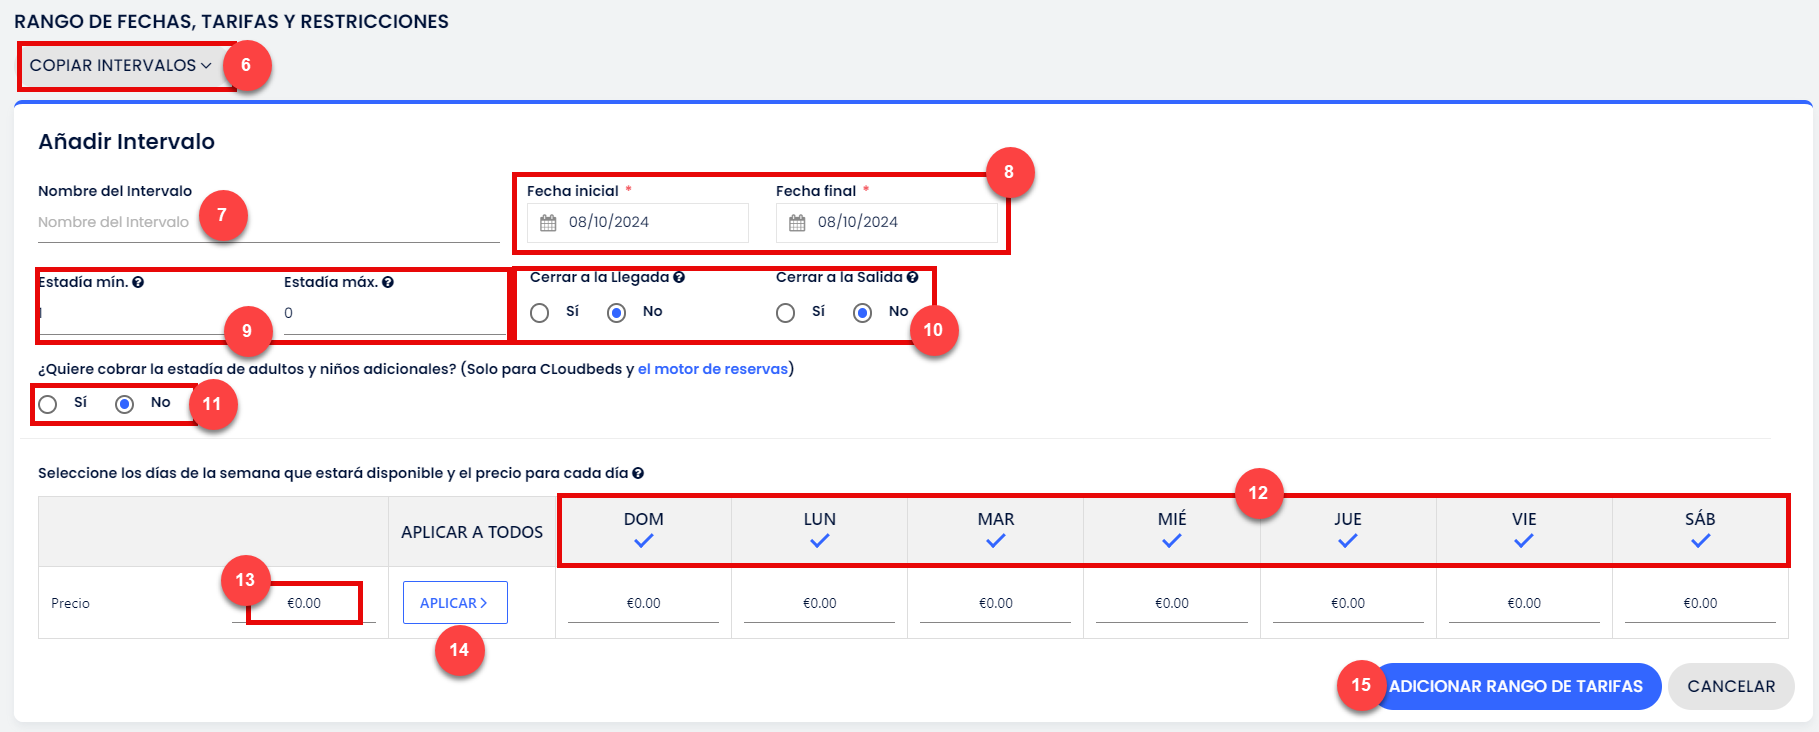Uncheck the VIE day checkmark

click(1523, 541)
